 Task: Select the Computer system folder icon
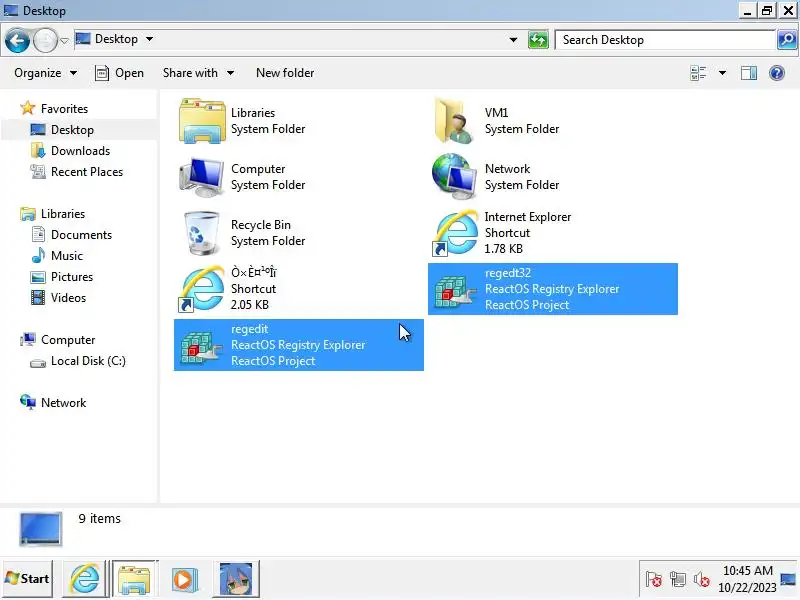pos(202,177)
